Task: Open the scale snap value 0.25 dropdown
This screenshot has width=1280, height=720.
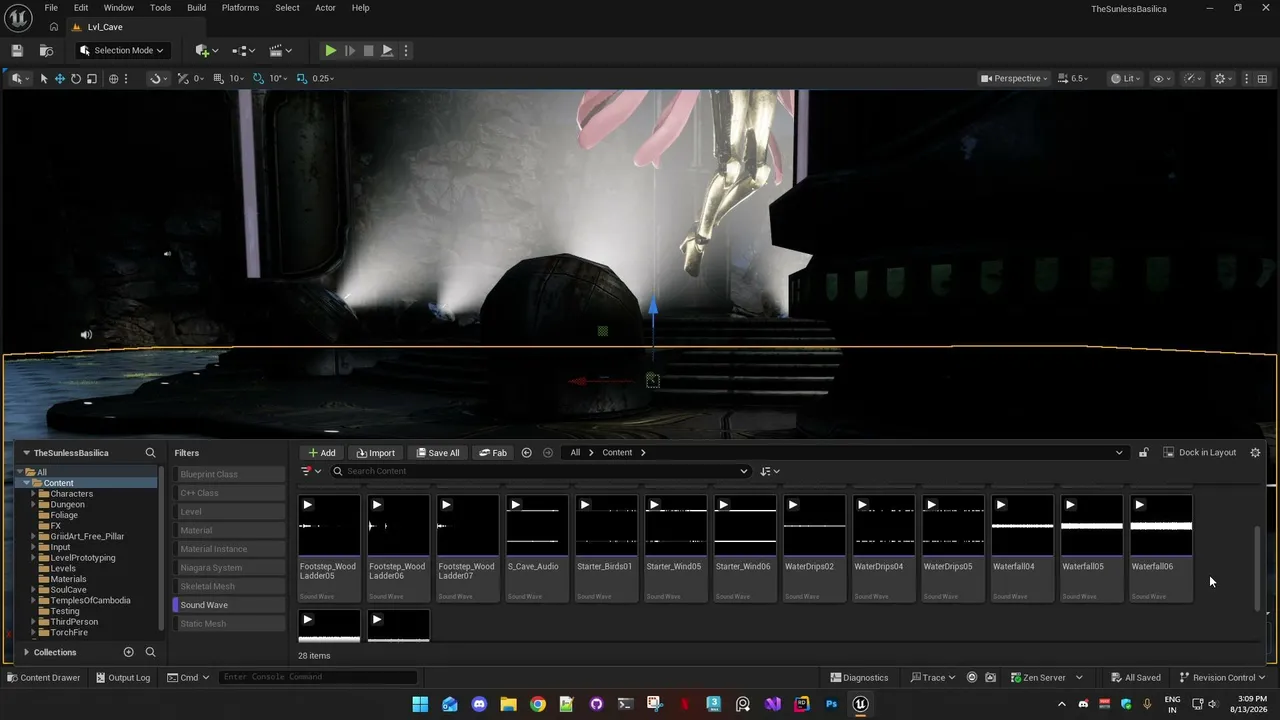Action: click(323, 78)
